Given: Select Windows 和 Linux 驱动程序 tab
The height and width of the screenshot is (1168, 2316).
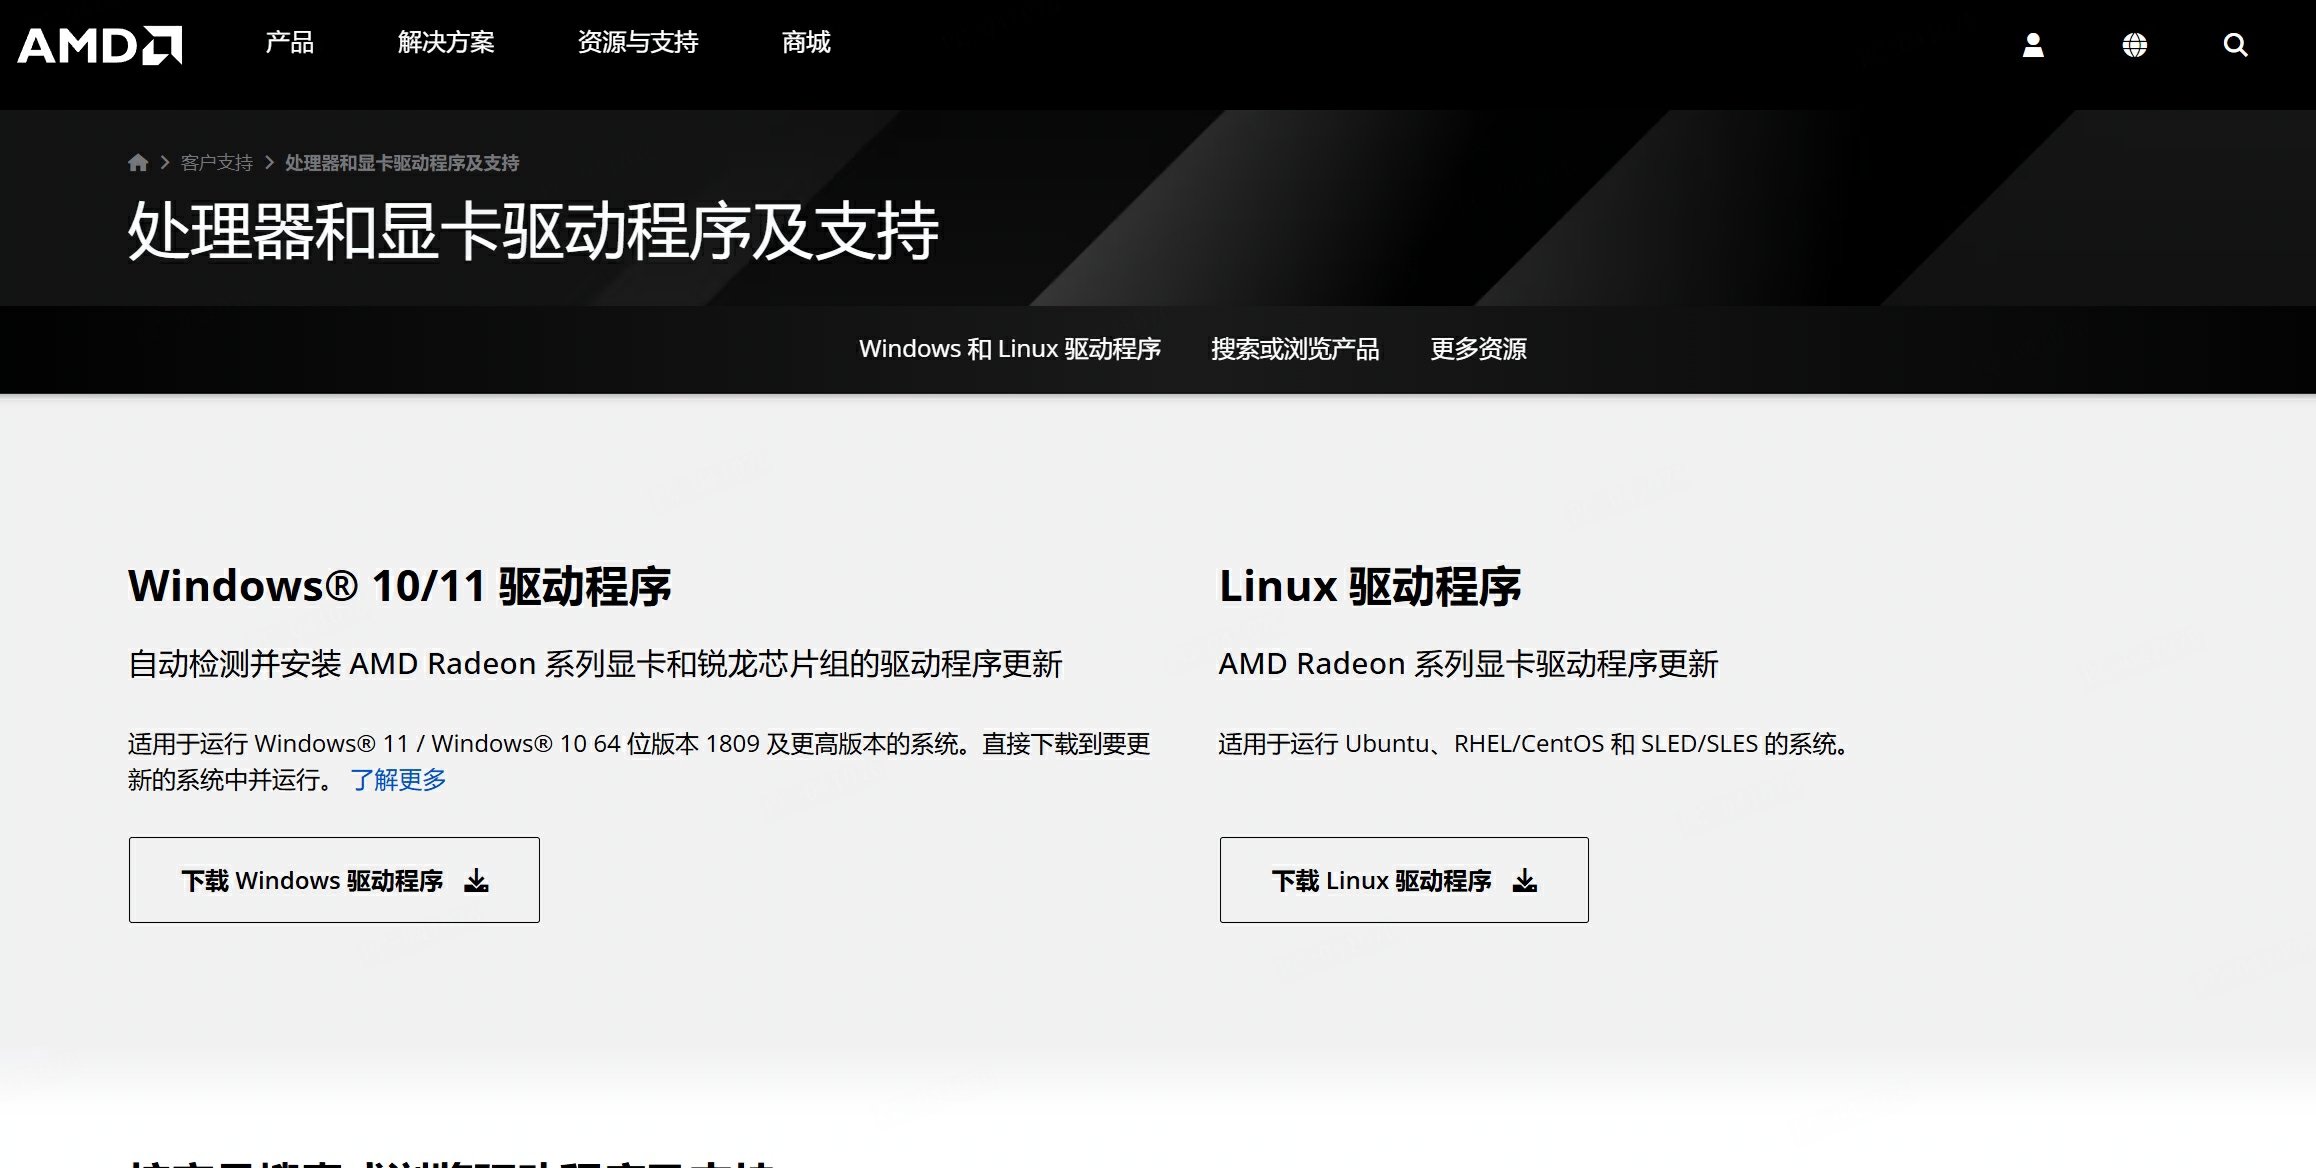Looking at the screenshot, I should point(1009,349).
